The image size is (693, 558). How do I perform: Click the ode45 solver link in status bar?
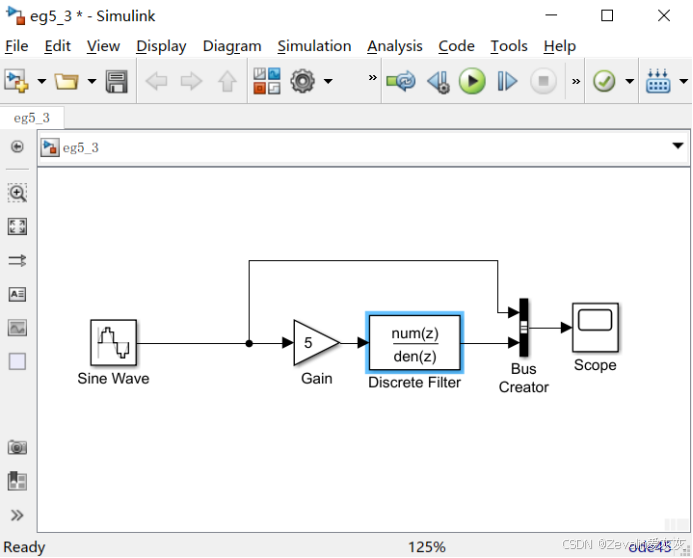650,547
